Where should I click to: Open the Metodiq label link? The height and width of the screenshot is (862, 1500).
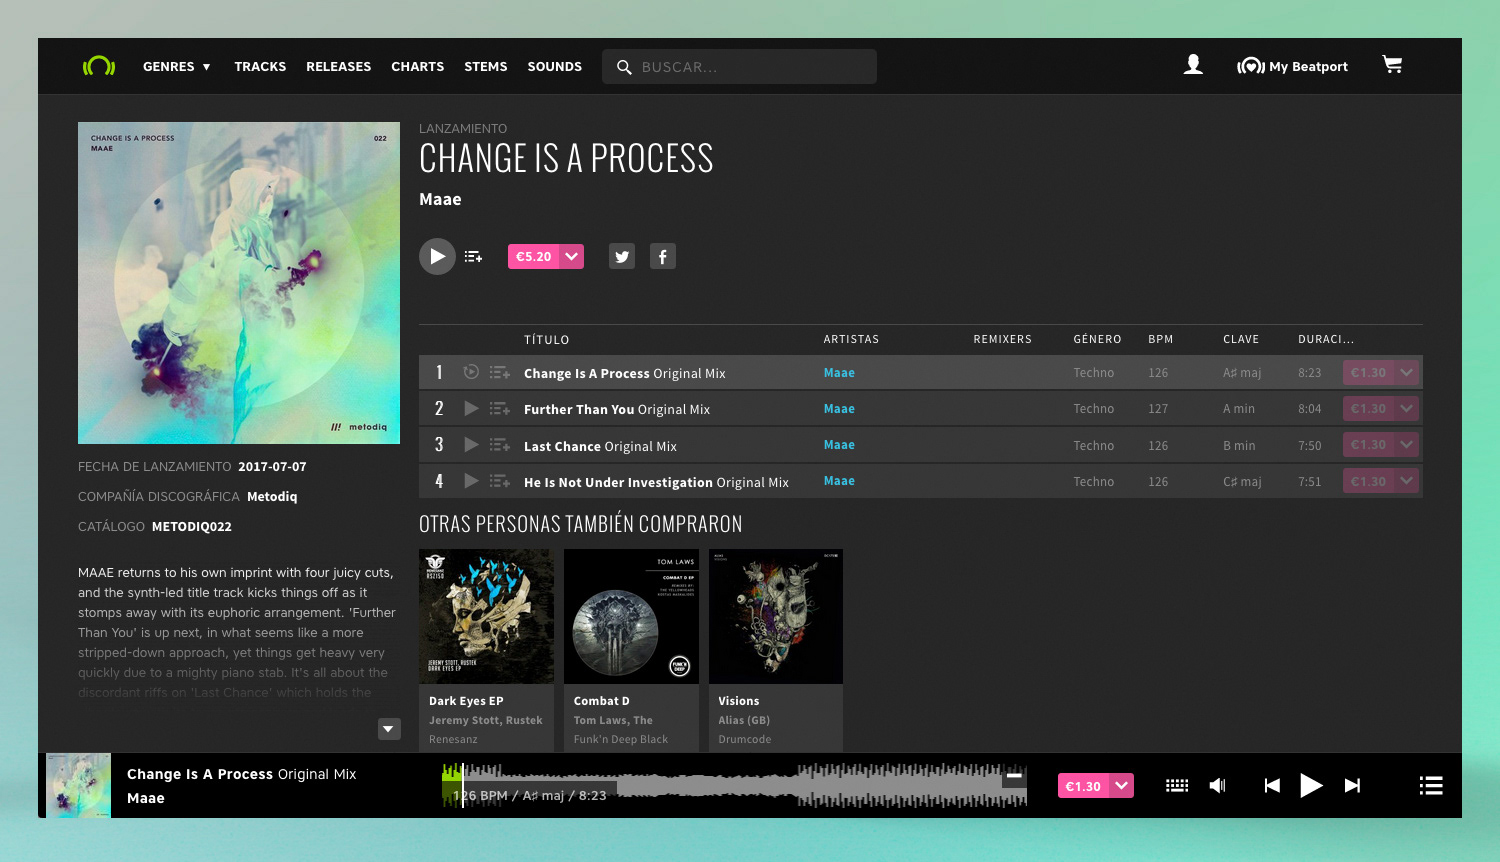(x=272, y=496)
